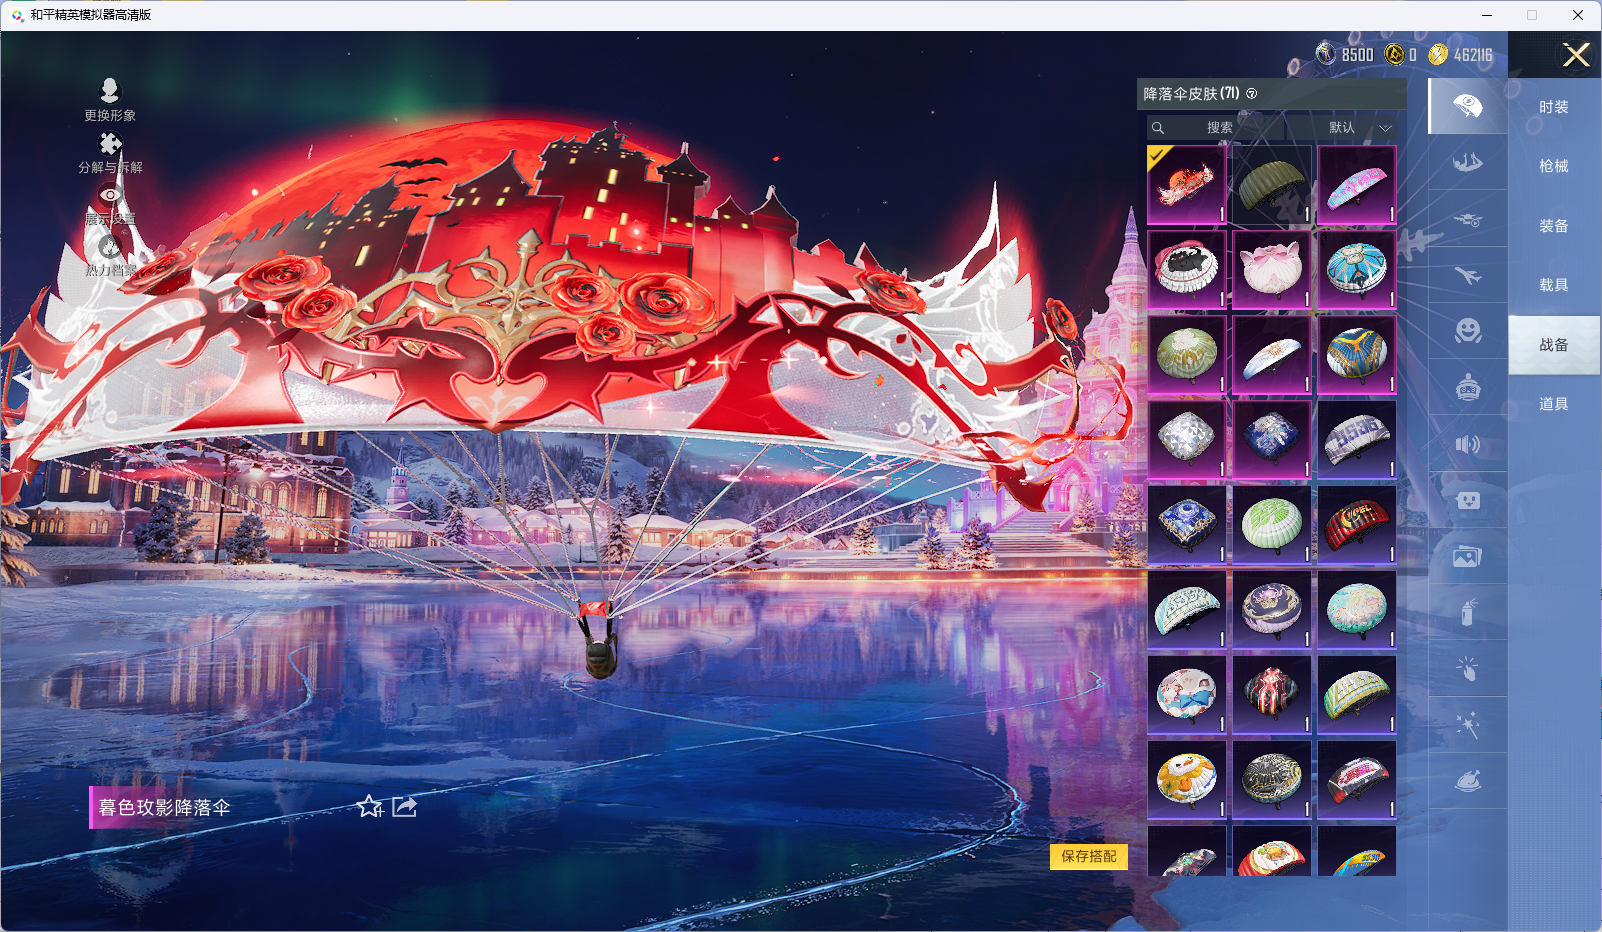1602x932 pixels.
Task: Toggle the 展示设置 eye display icon
Action: pyautogui.click(x=110, y=196)
